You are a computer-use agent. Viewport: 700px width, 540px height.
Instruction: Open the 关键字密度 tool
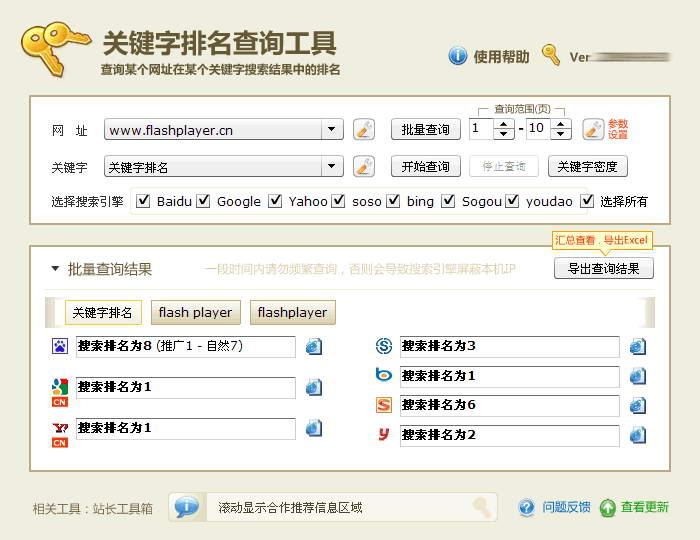[588, 166]
